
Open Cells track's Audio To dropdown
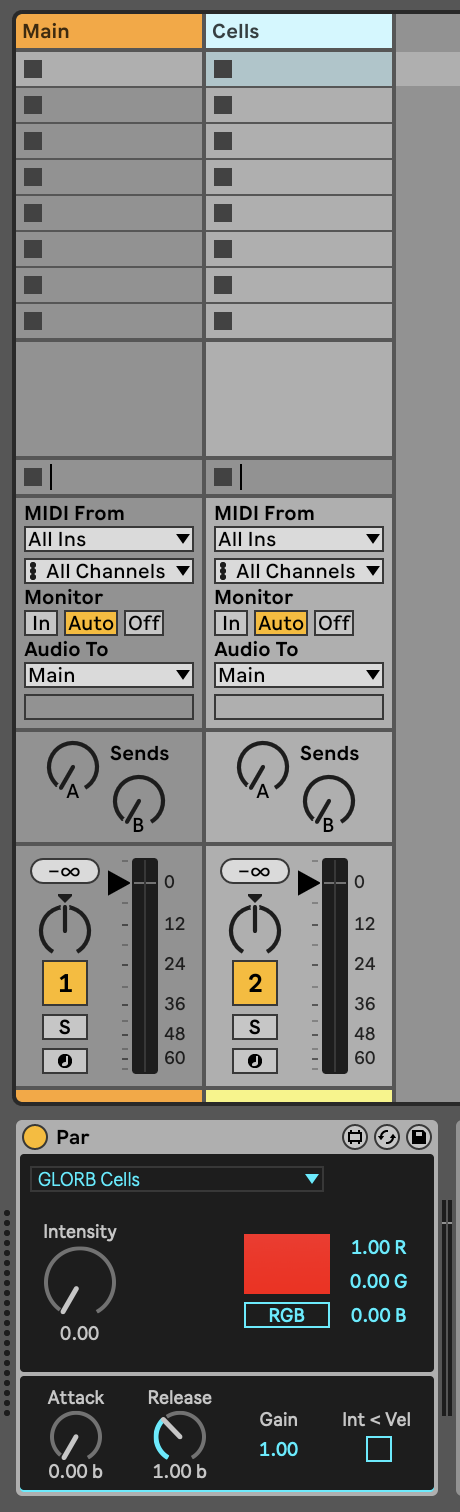click(x=299, y=675)
